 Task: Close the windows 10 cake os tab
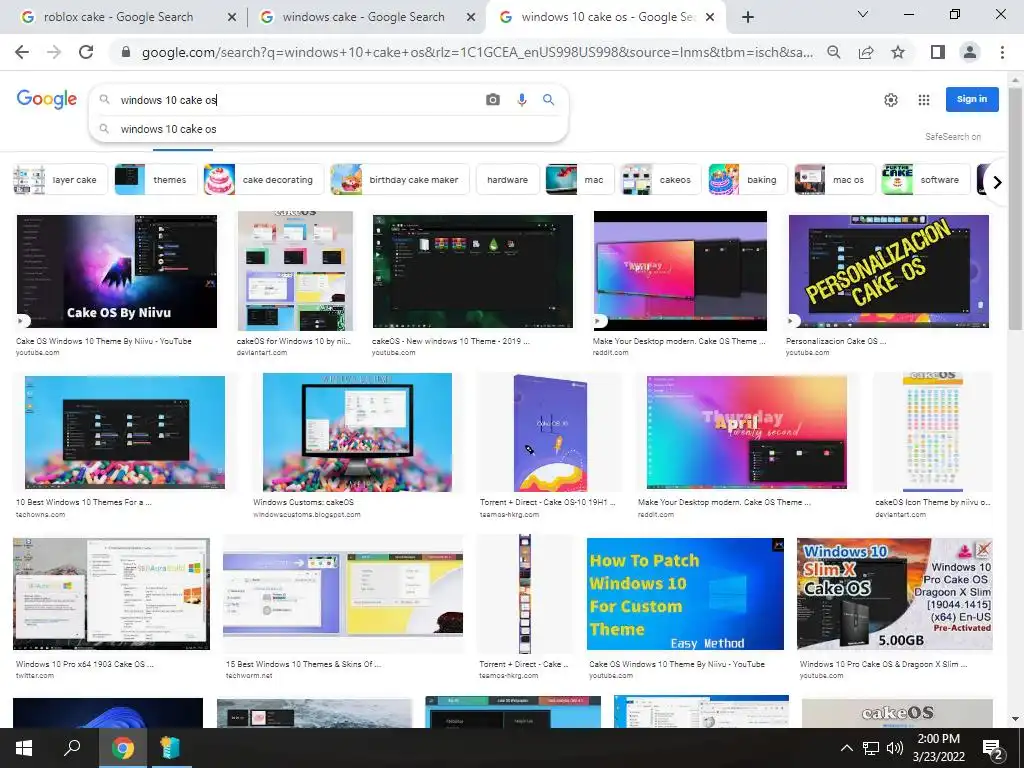711,18
